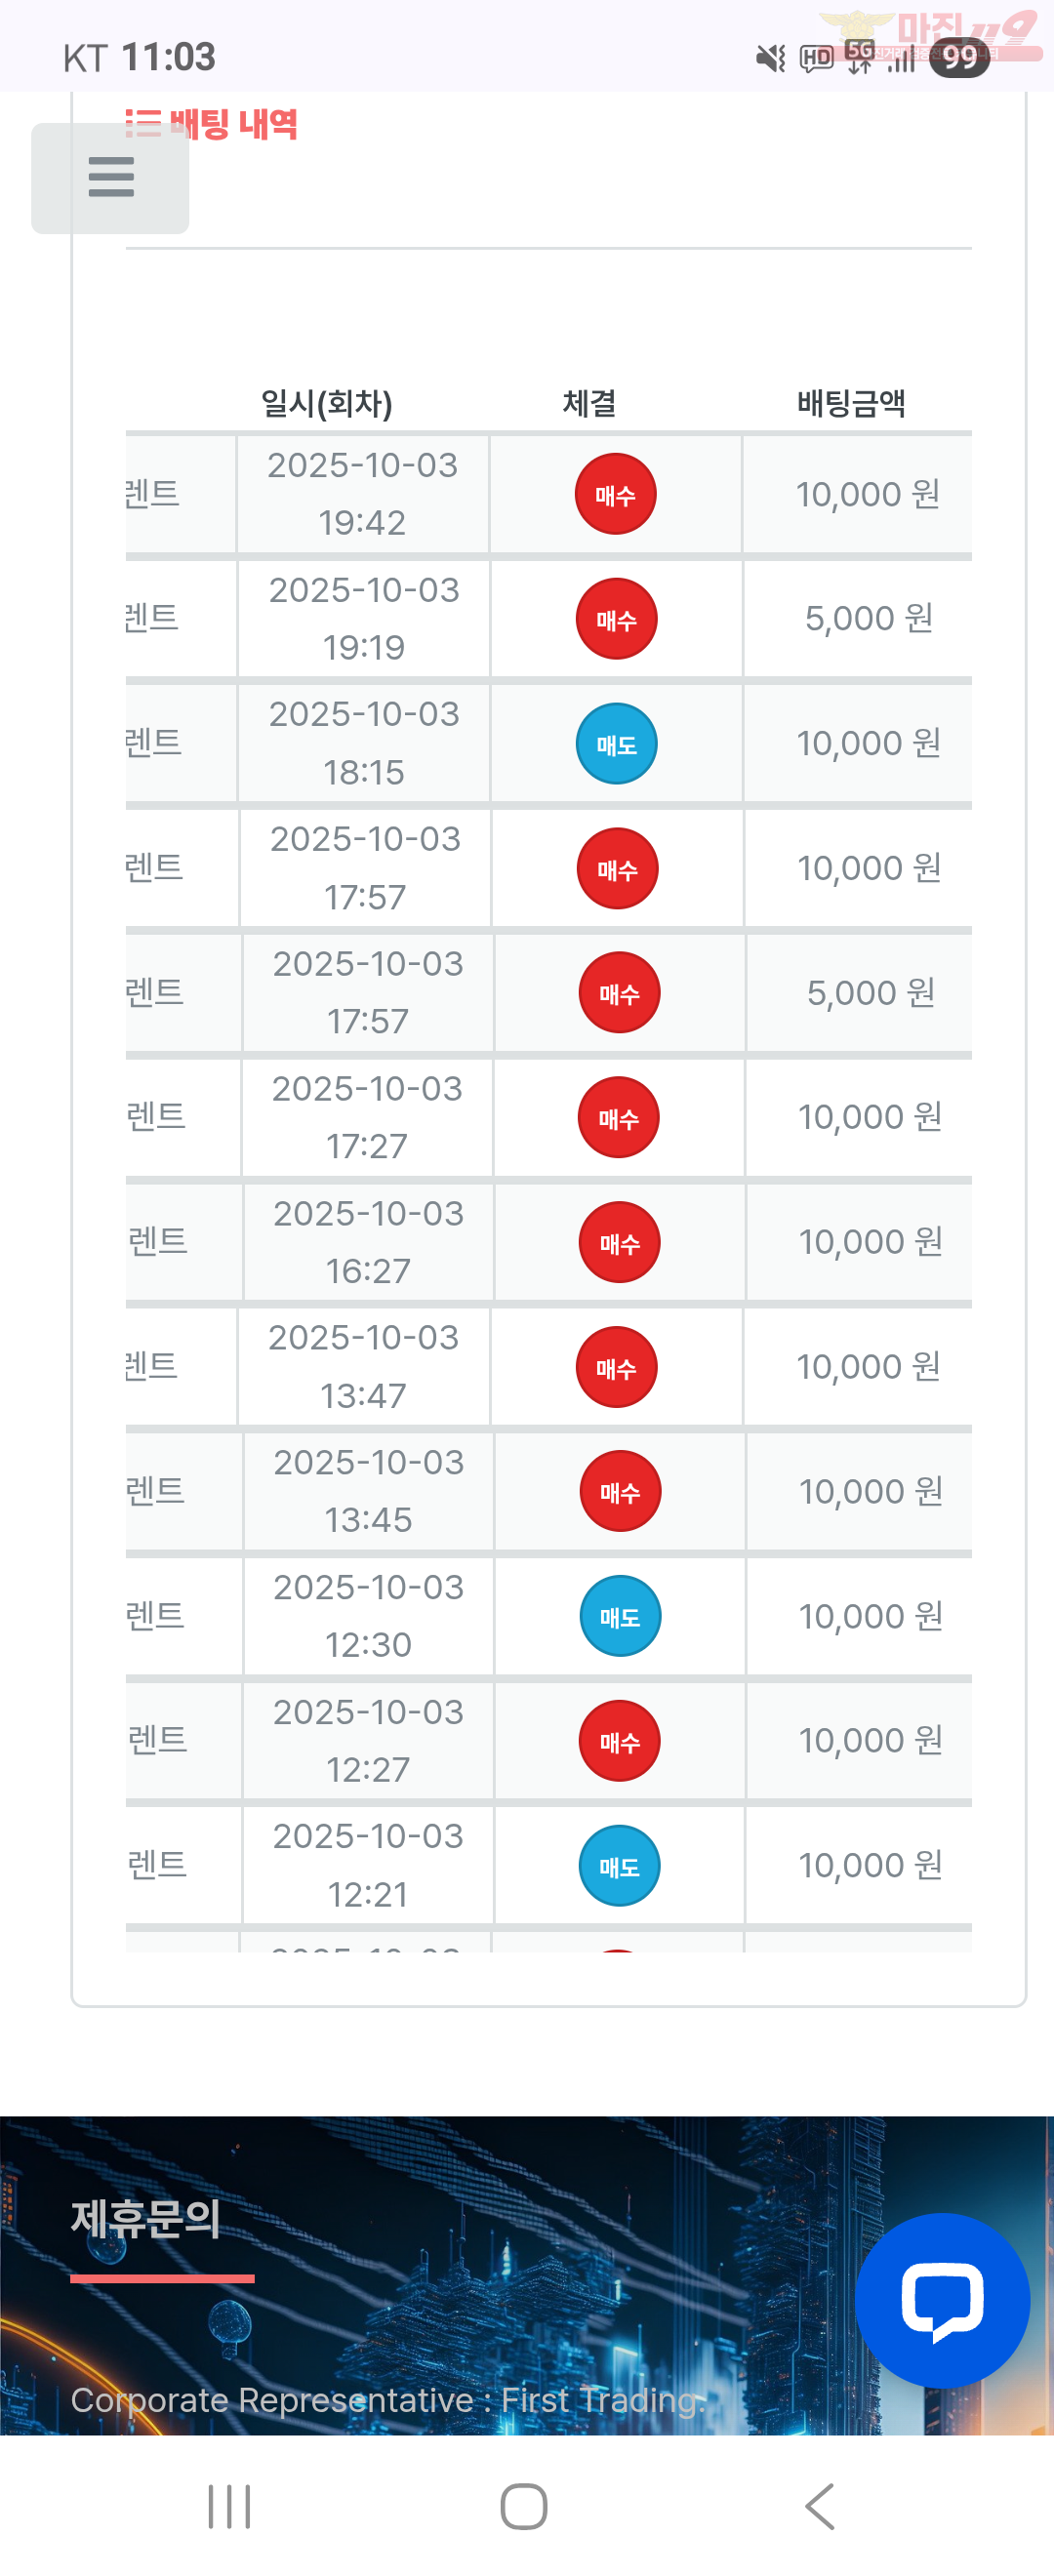Image resolution: width=1054 pixels, height=2576 pixels.
Task: Click the 일시(회차) column header
Action: tap(326, 403)
